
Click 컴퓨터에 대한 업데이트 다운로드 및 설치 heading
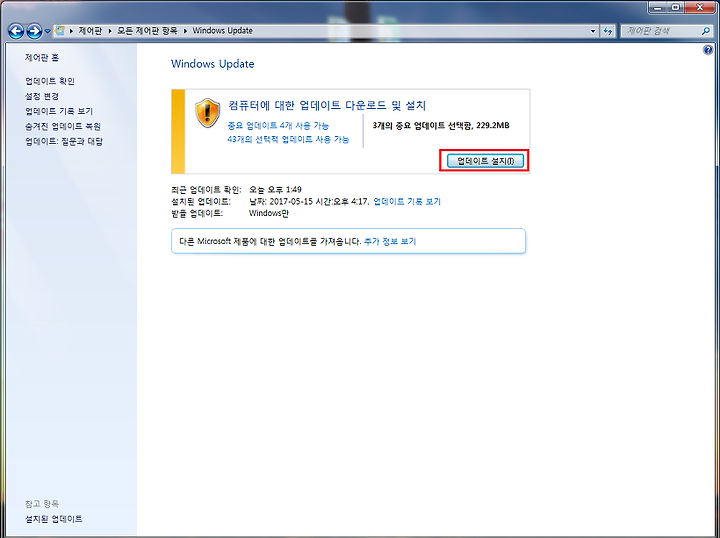[x=327, y=106]
